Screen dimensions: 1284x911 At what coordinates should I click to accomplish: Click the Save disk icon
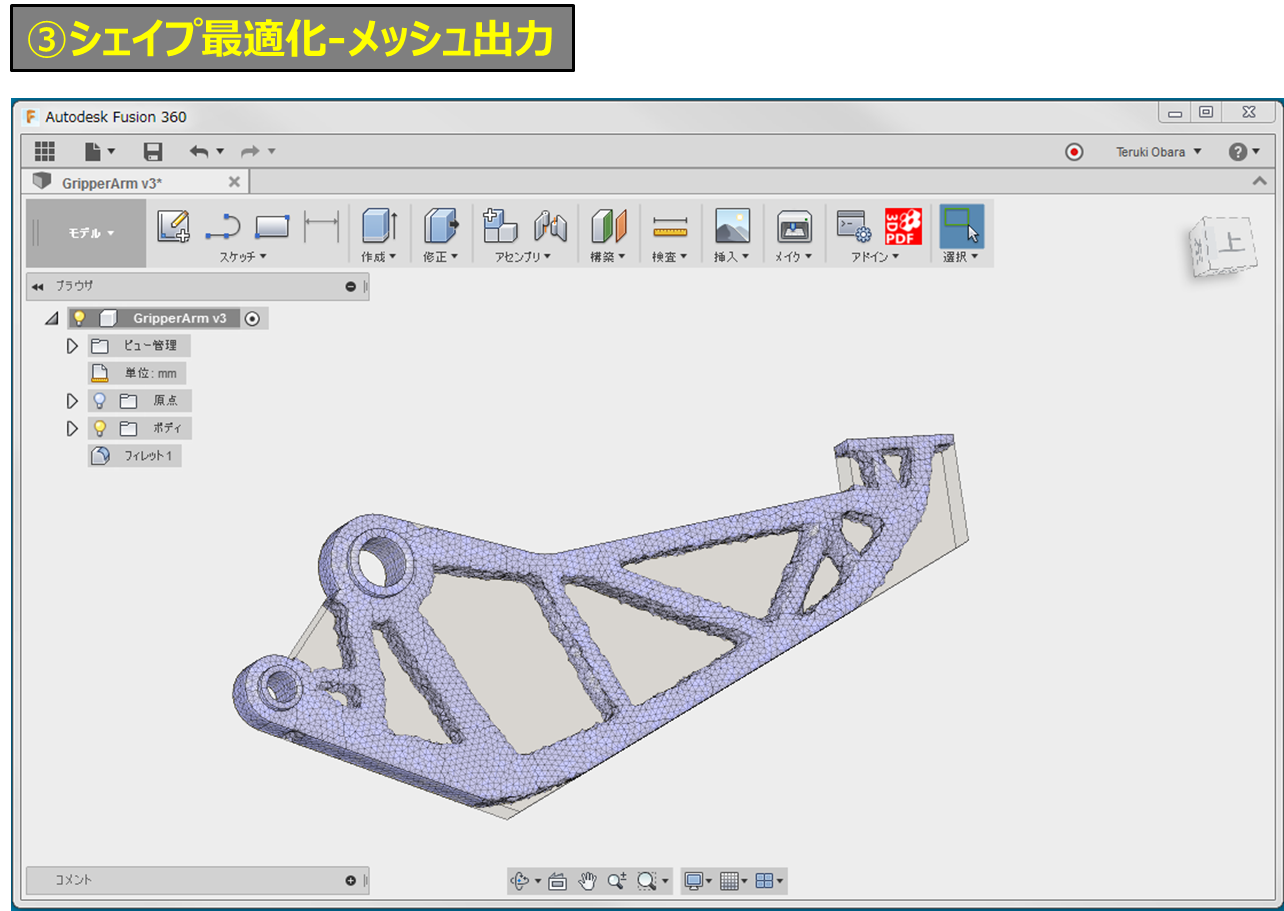[x=153, y=151]
